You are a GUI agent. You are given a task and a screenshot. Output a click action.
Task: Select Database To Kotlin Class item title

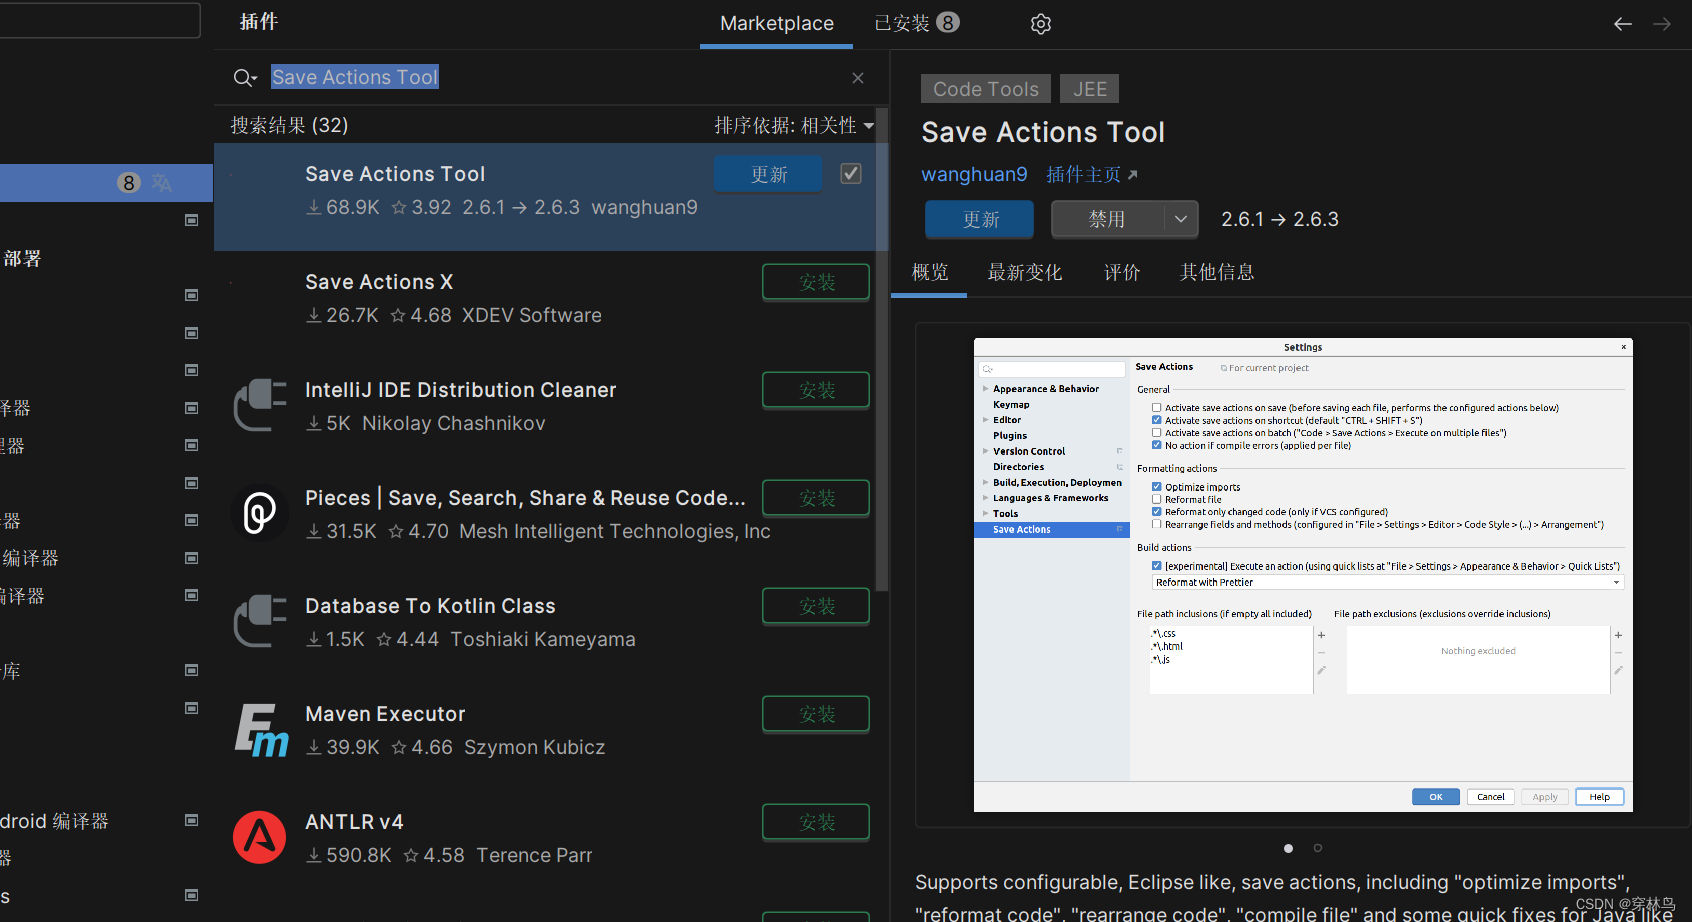[x=430, y=606]
